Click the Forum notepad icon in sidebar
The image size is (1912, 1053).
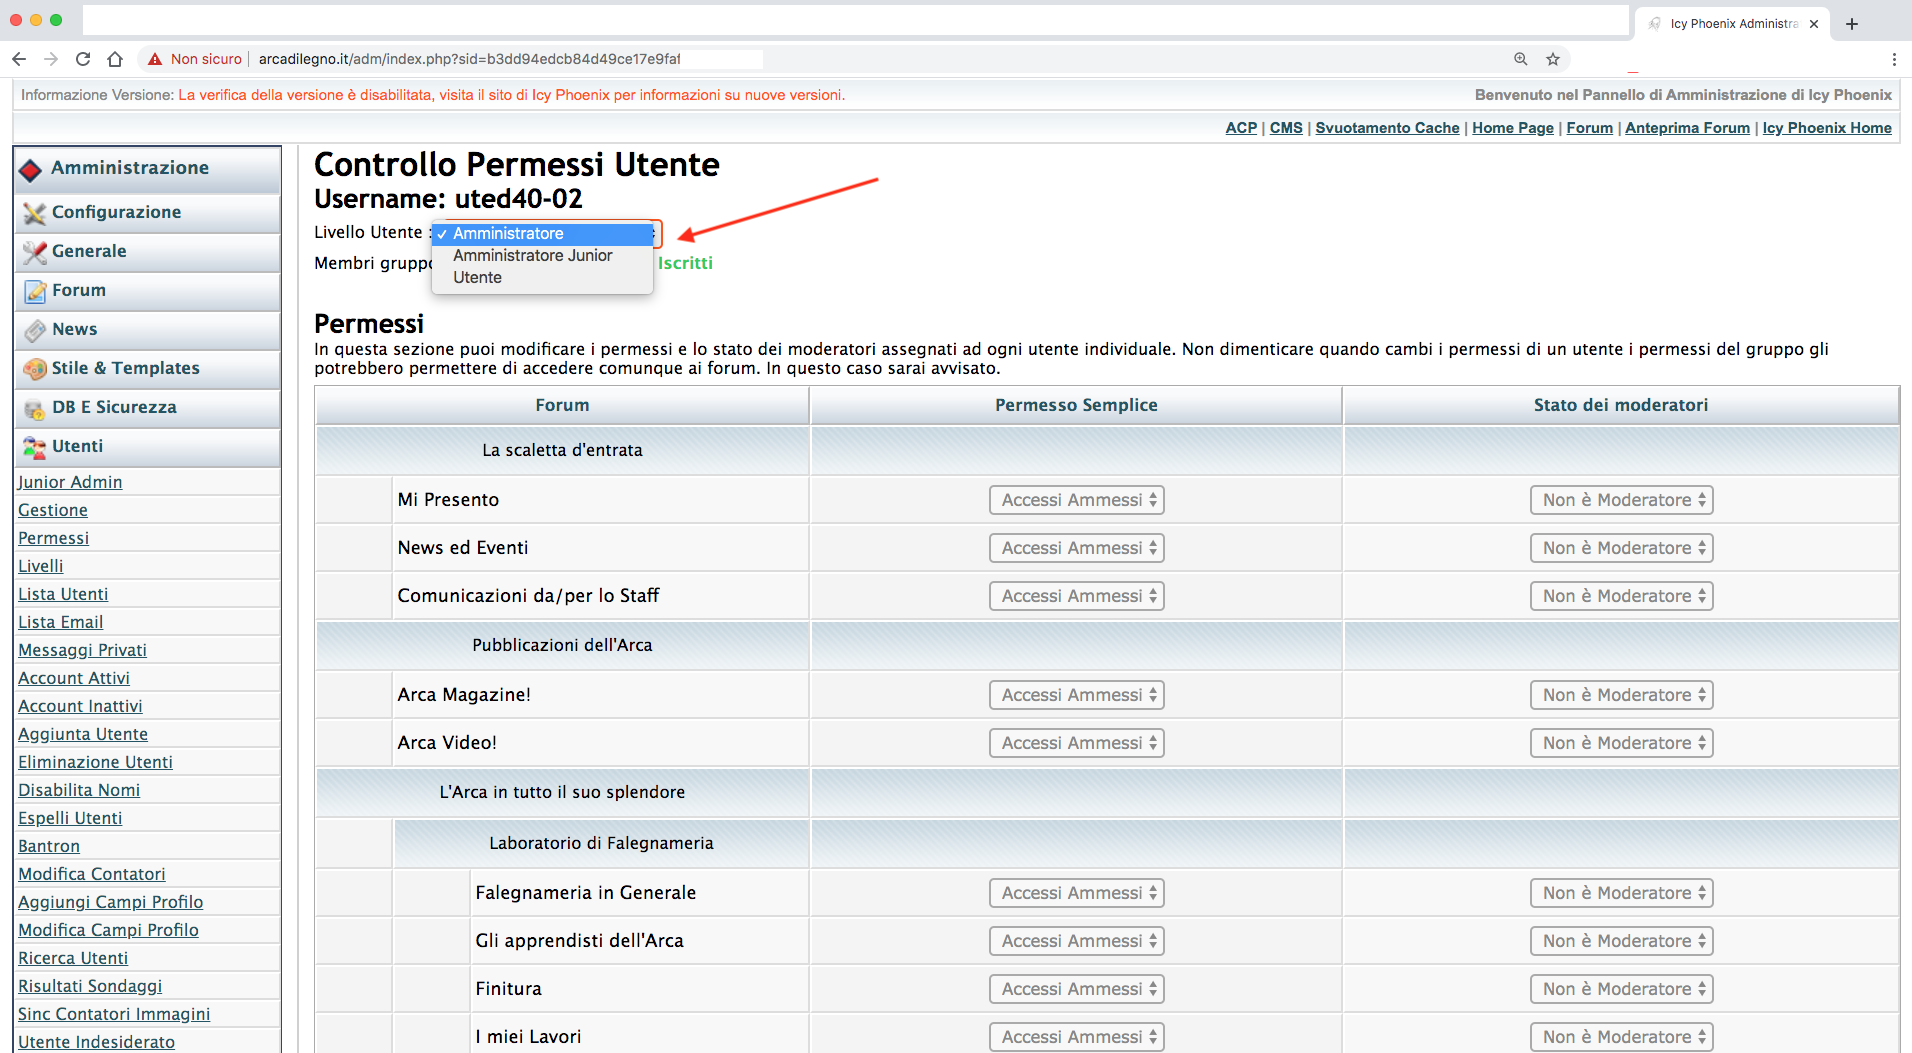tap(34, 291)
